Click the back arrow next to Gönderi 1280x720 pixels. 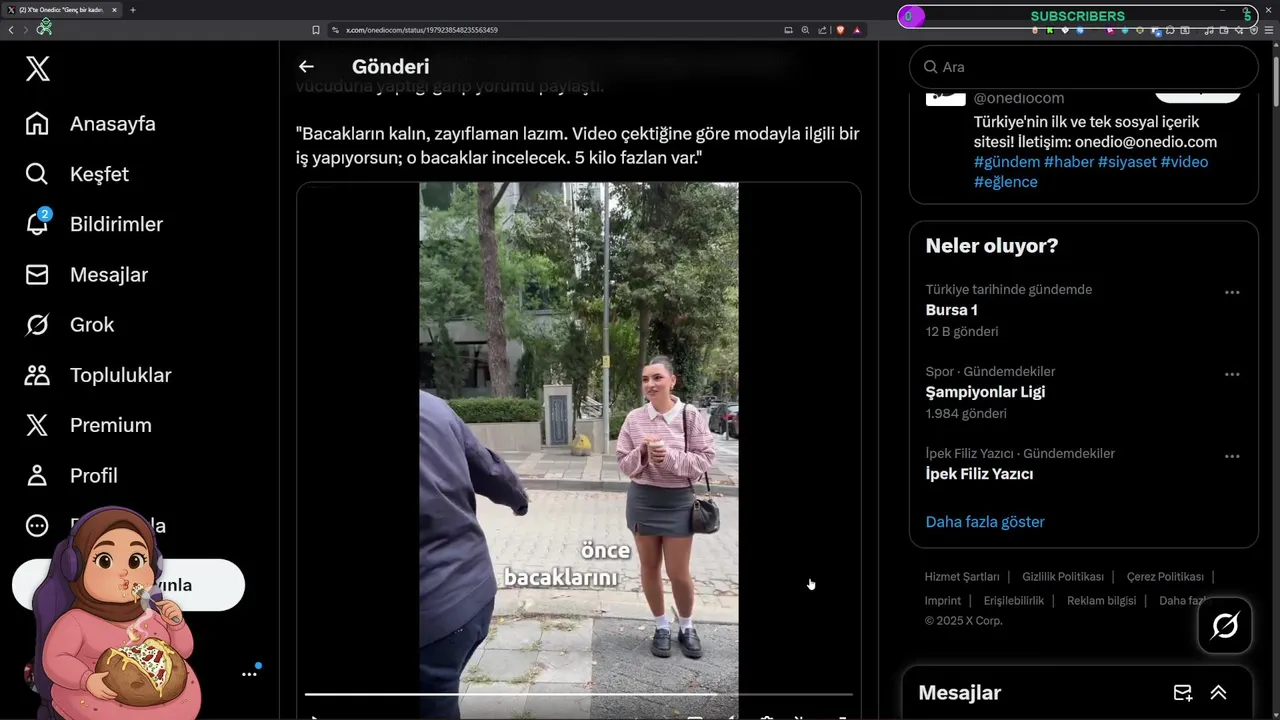(306, 66)
